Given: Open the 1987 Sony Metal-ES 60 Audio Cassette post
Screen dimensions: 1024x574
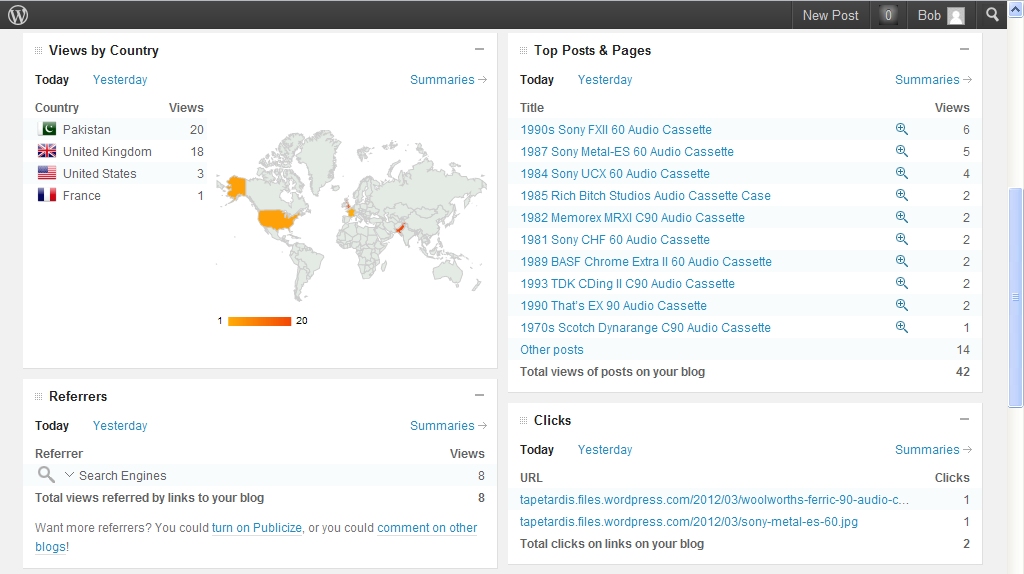Looking at the screenshot, I should tap(627, 151).
